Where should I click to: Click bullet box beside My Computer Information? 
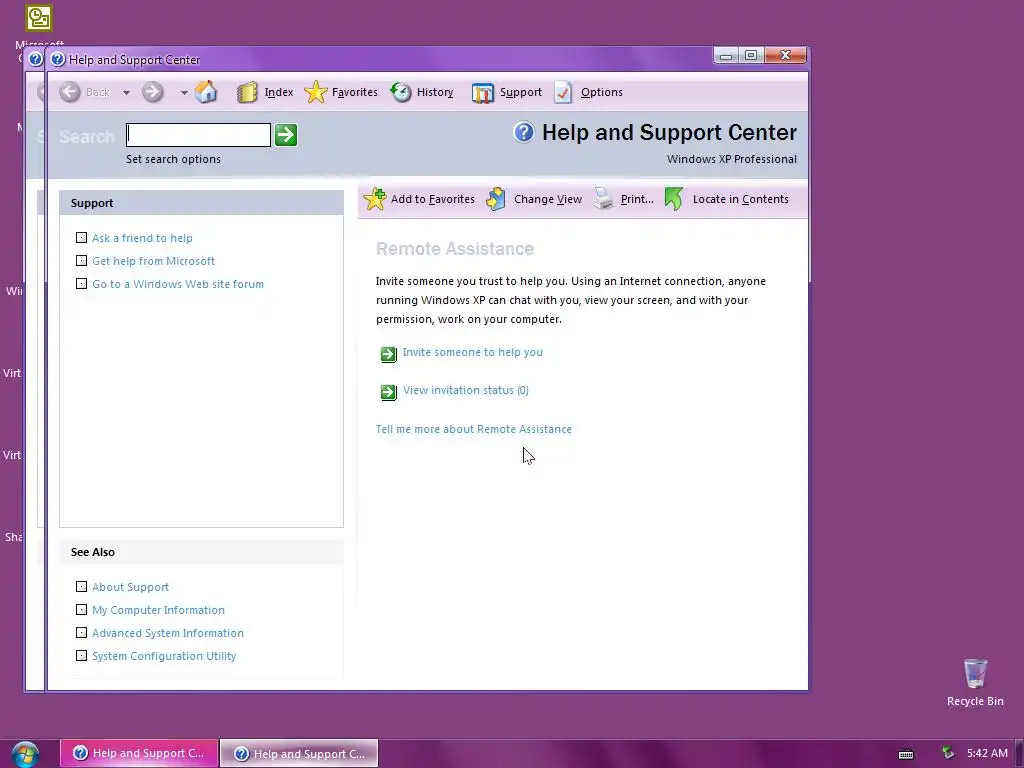[x=81, y=609]
